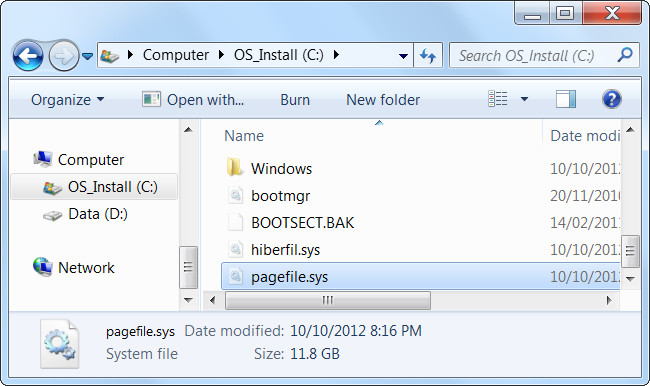Click the pagefile.sys icon in file list
Viewport: 650px width, 386px height.
coord(235,276)
